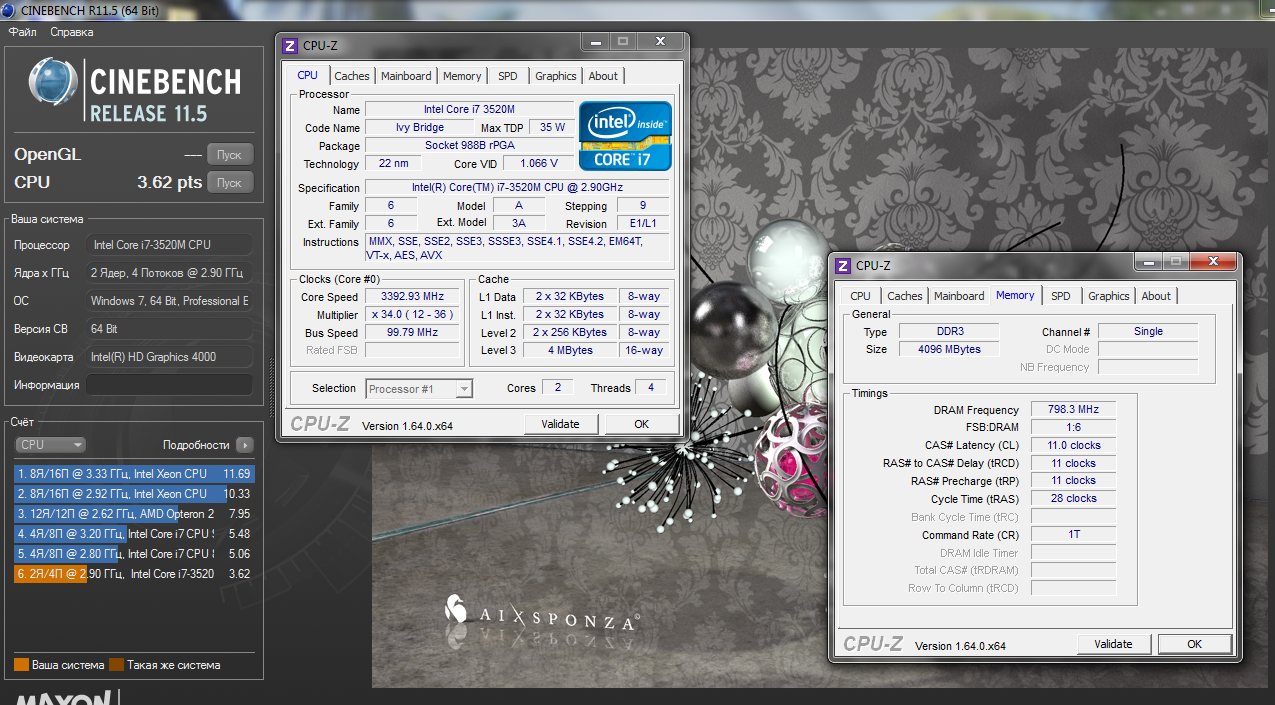Click the Multiplier value x 34.0 ( 12 - 36 )
This screenshot has height=705, width=1275.
[x=412, y=315]
